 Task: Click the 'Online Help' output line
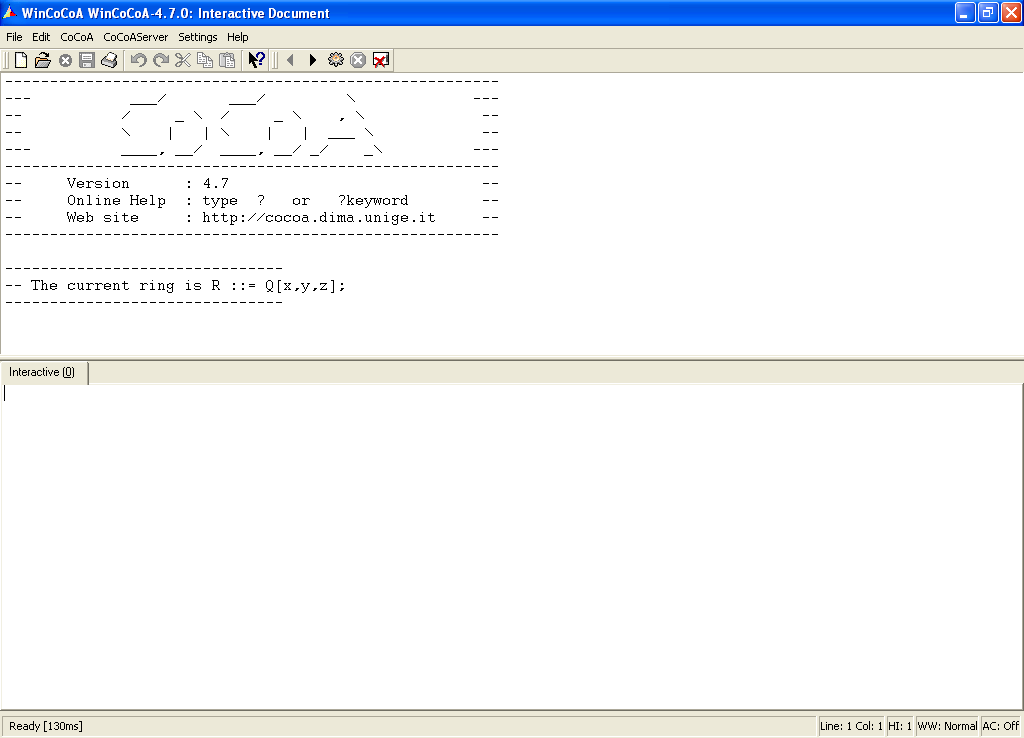(237, 201)
